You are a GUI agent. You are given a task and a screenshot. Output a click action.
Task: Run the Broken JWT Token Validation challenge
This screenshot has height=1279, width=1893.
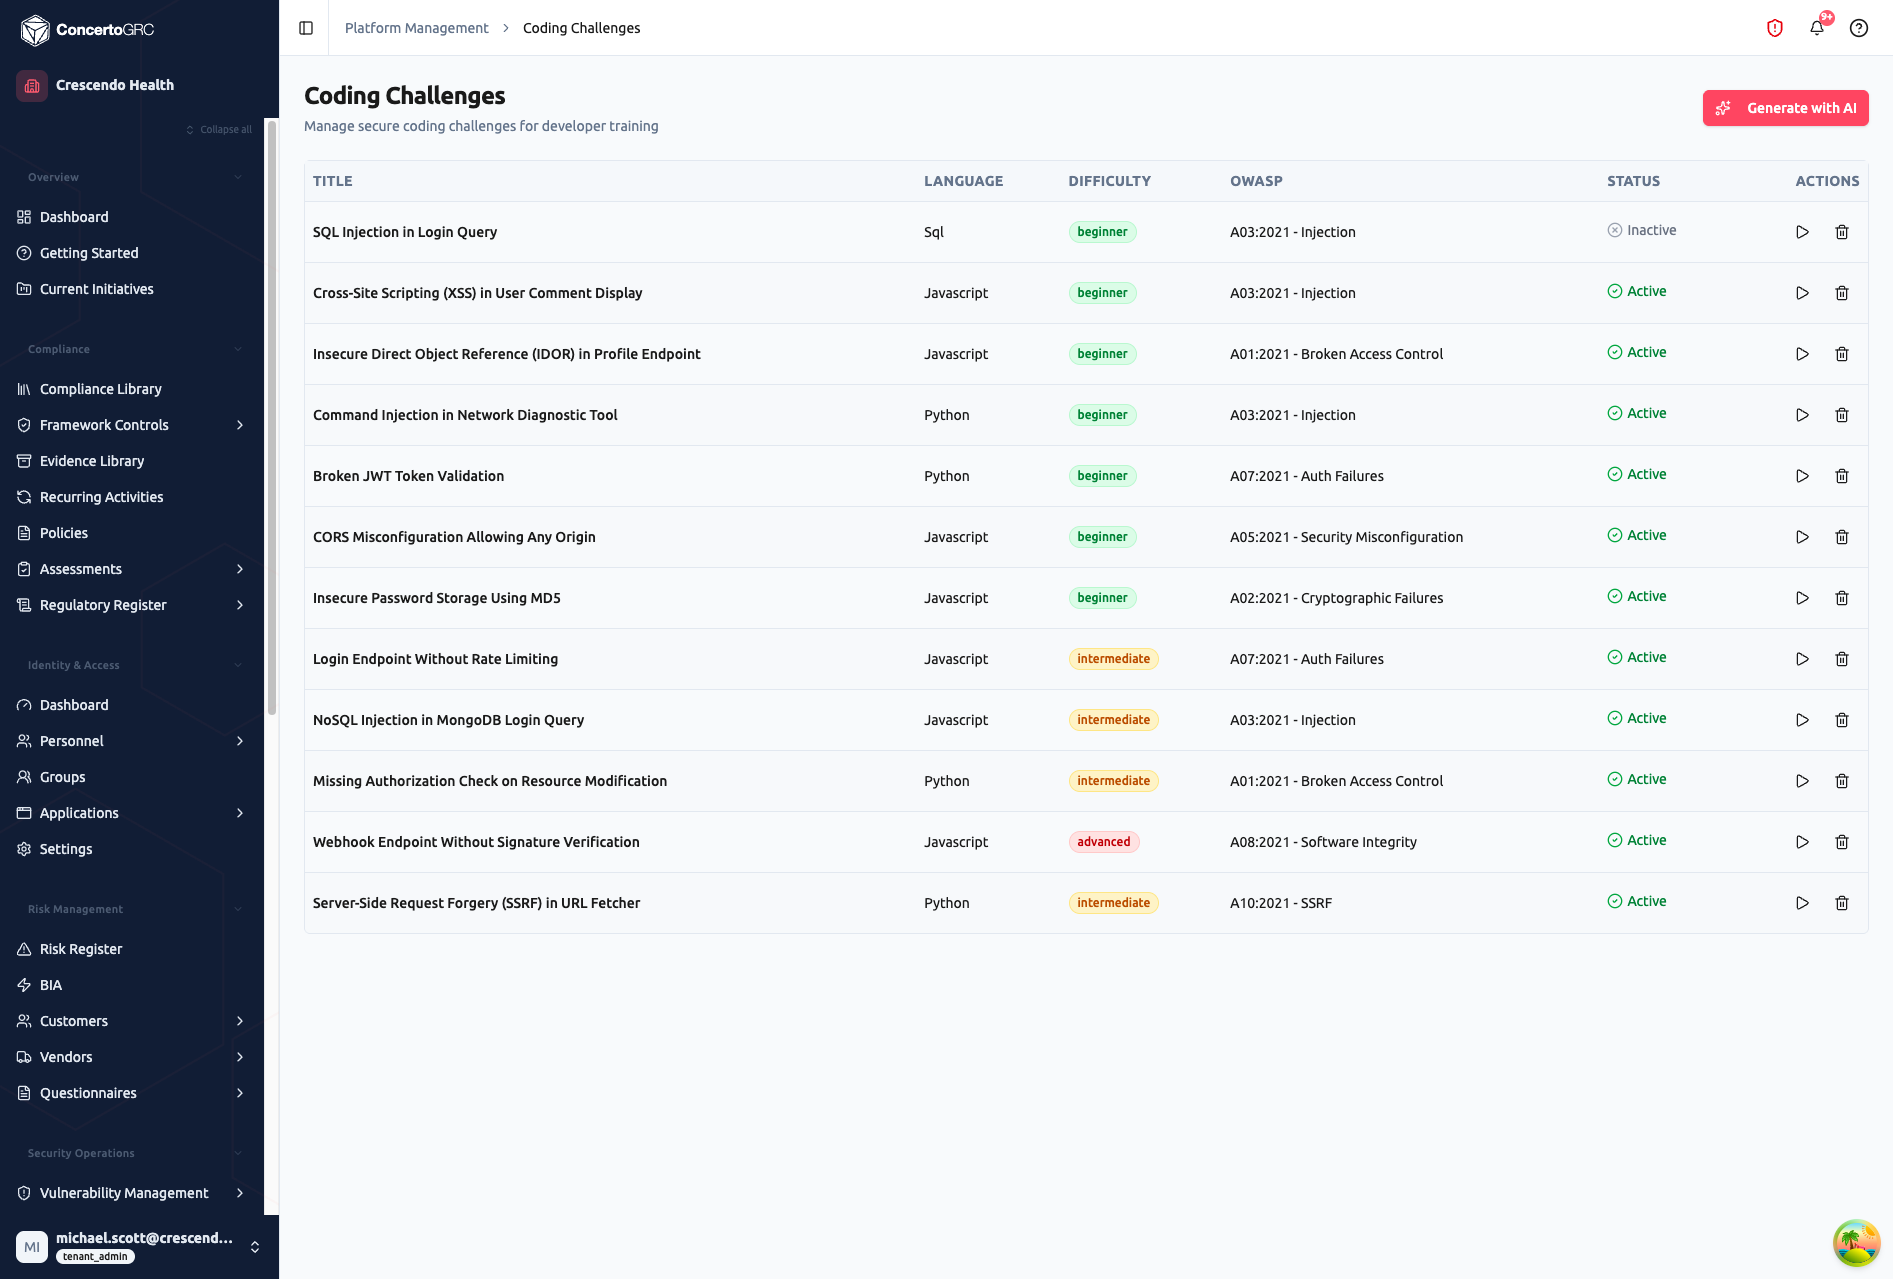pos(1802,476)
